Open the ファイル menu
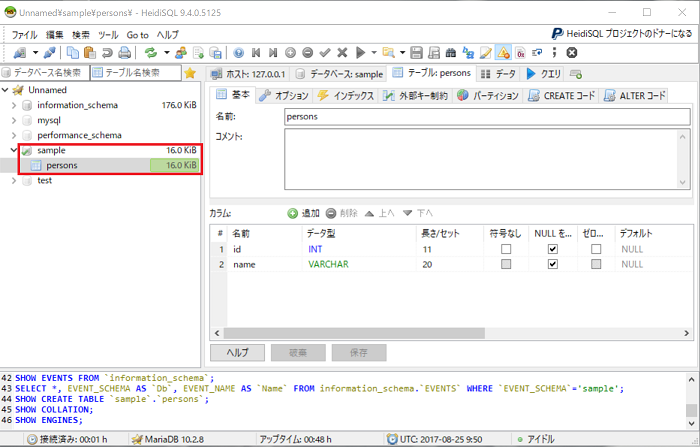 (x=24, y=35)
